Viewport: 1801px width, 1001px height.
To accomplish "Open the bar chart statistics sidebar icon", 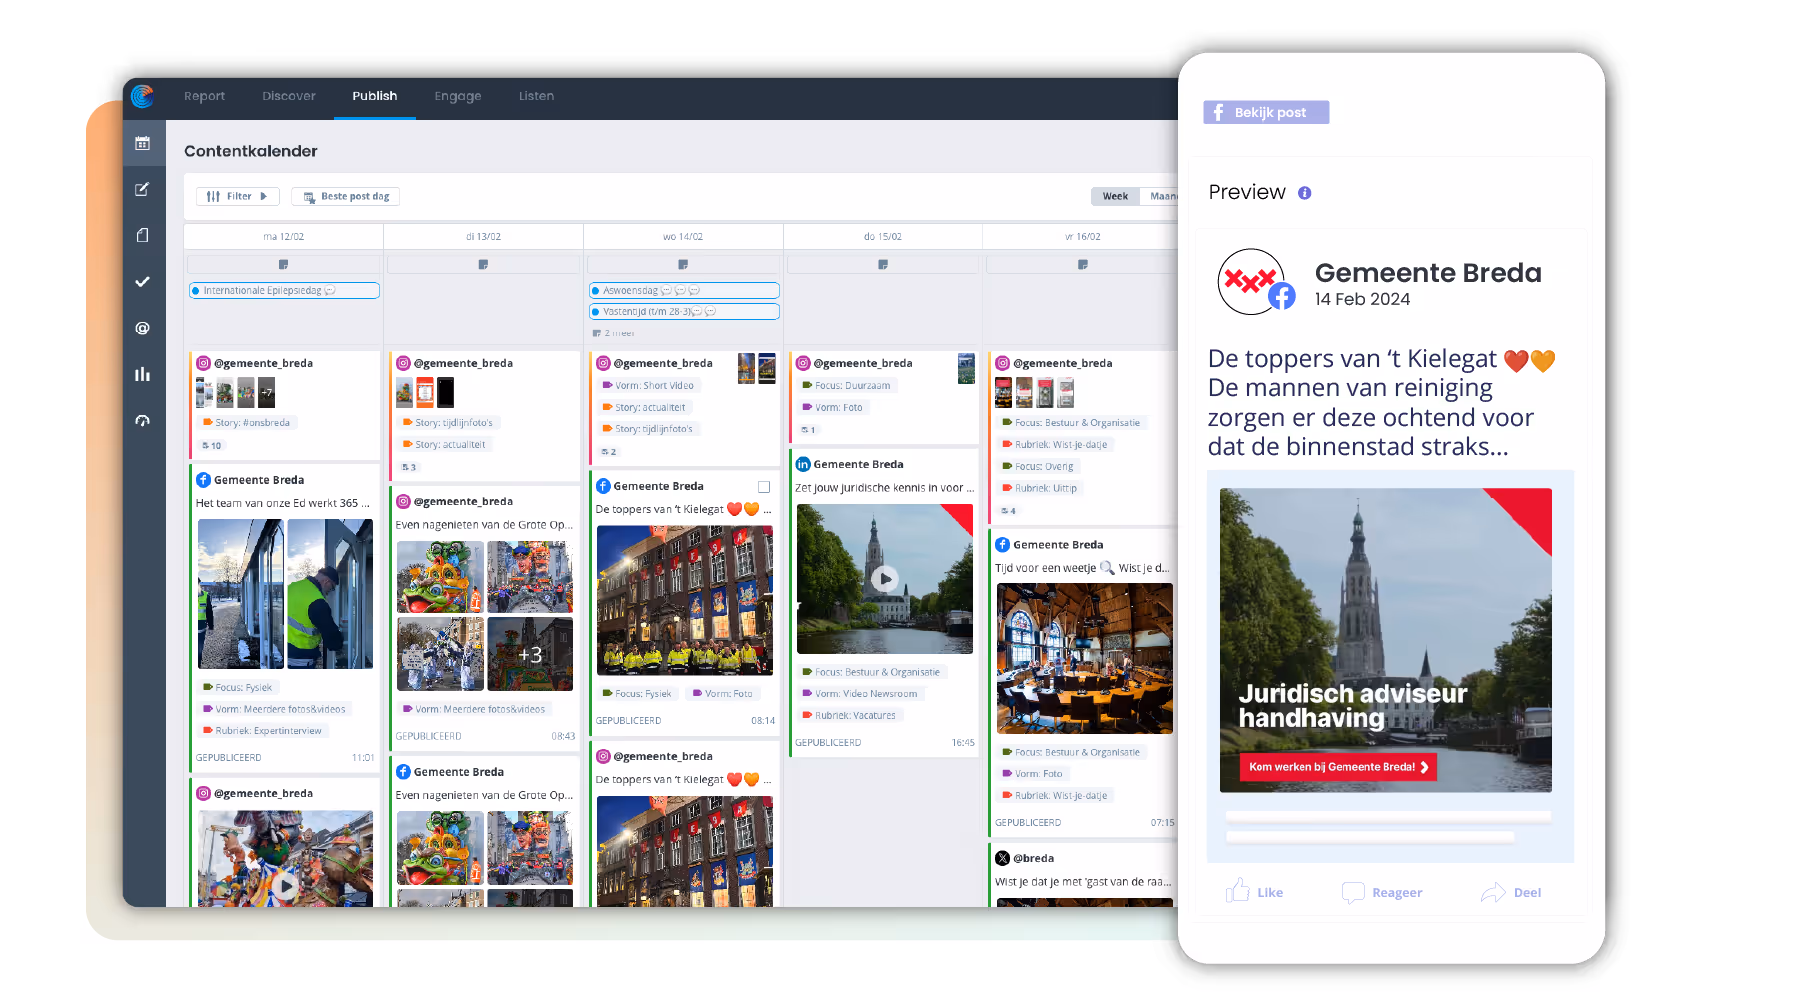I will tap(143, 374).
